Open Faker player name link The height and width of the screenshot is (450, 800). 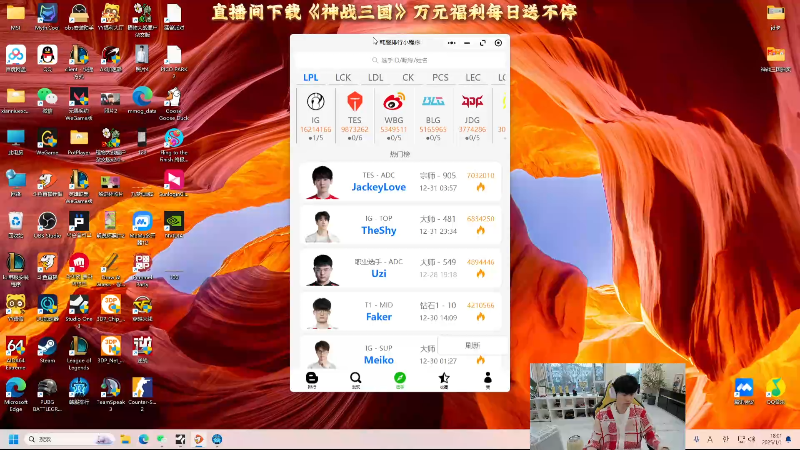click(379, 317)
